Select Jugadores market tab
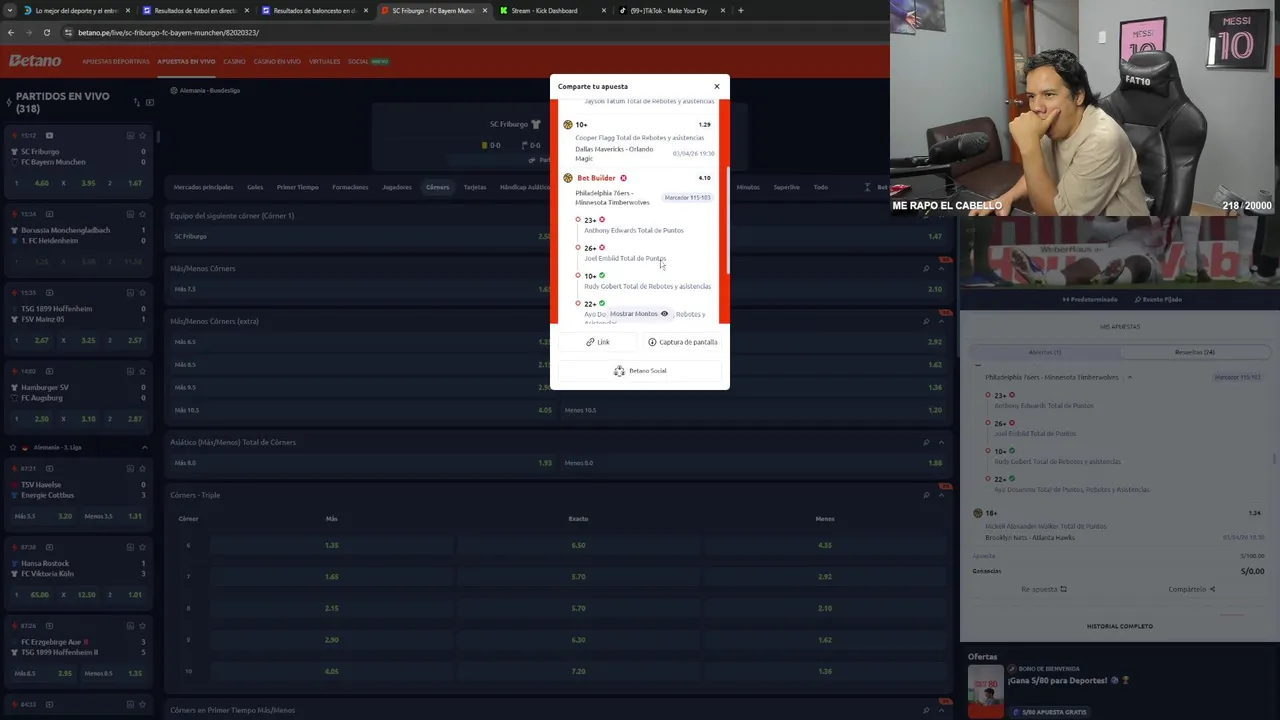 (x=397, y=187)
